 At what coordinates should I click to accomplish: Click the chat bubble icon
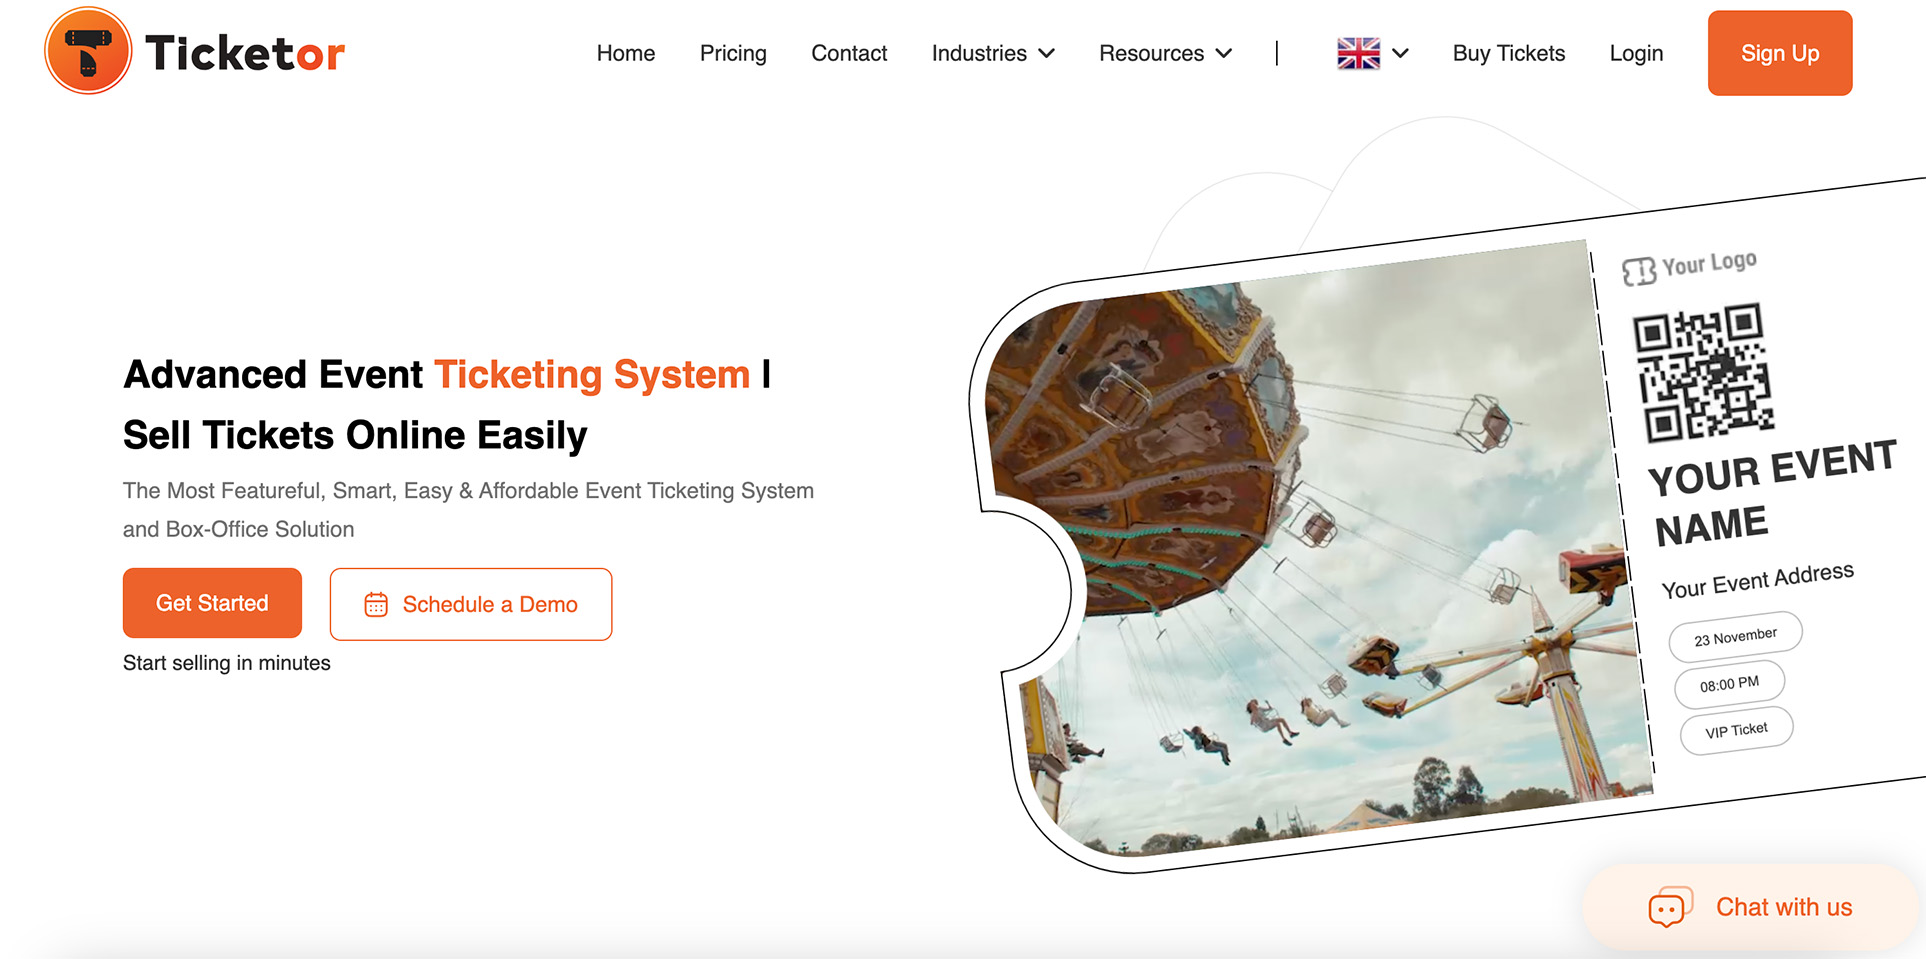[1670, 907]
